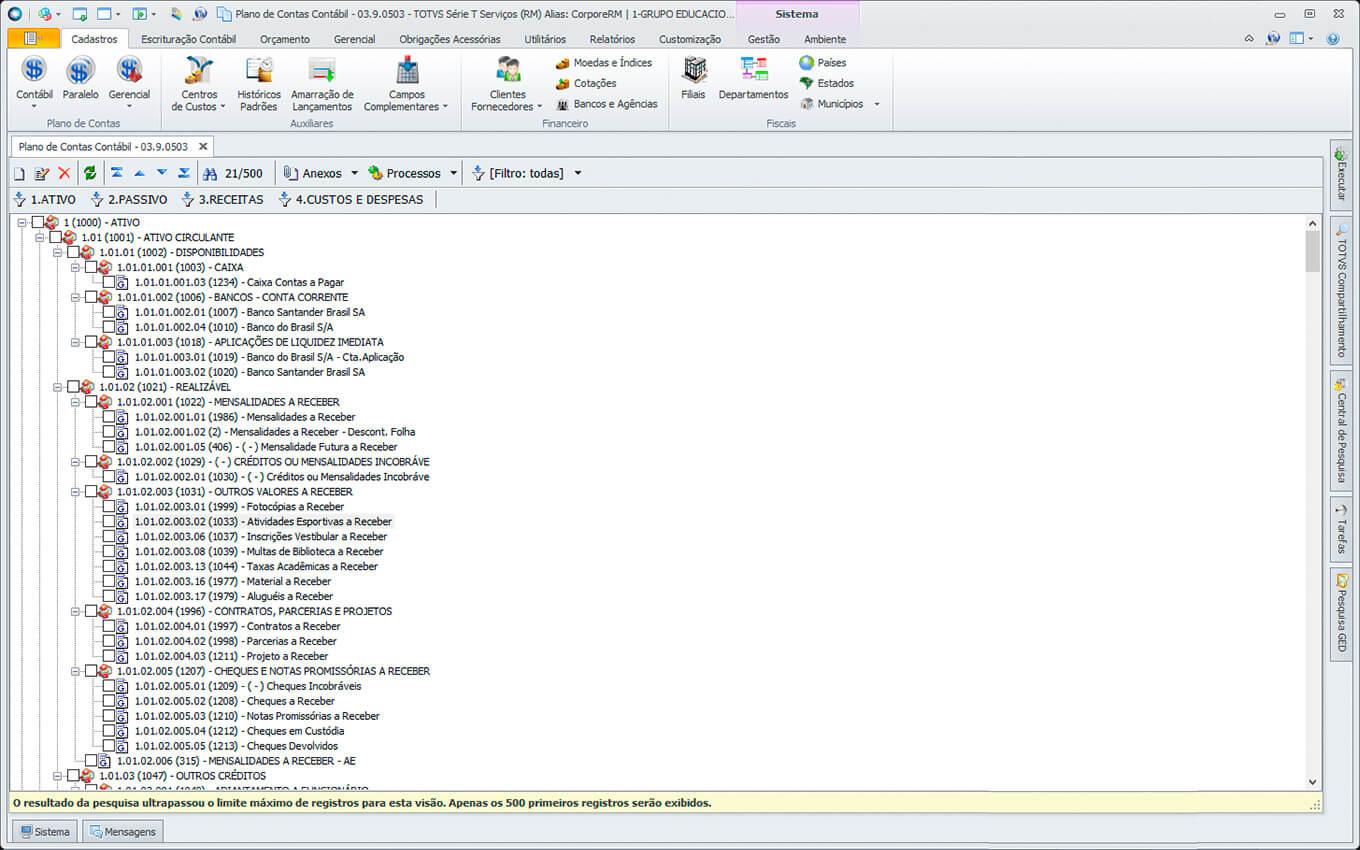Open Clientes Fornecedores icon
Viewport: 1360px width, 850px height.
(x=507, y=72)
